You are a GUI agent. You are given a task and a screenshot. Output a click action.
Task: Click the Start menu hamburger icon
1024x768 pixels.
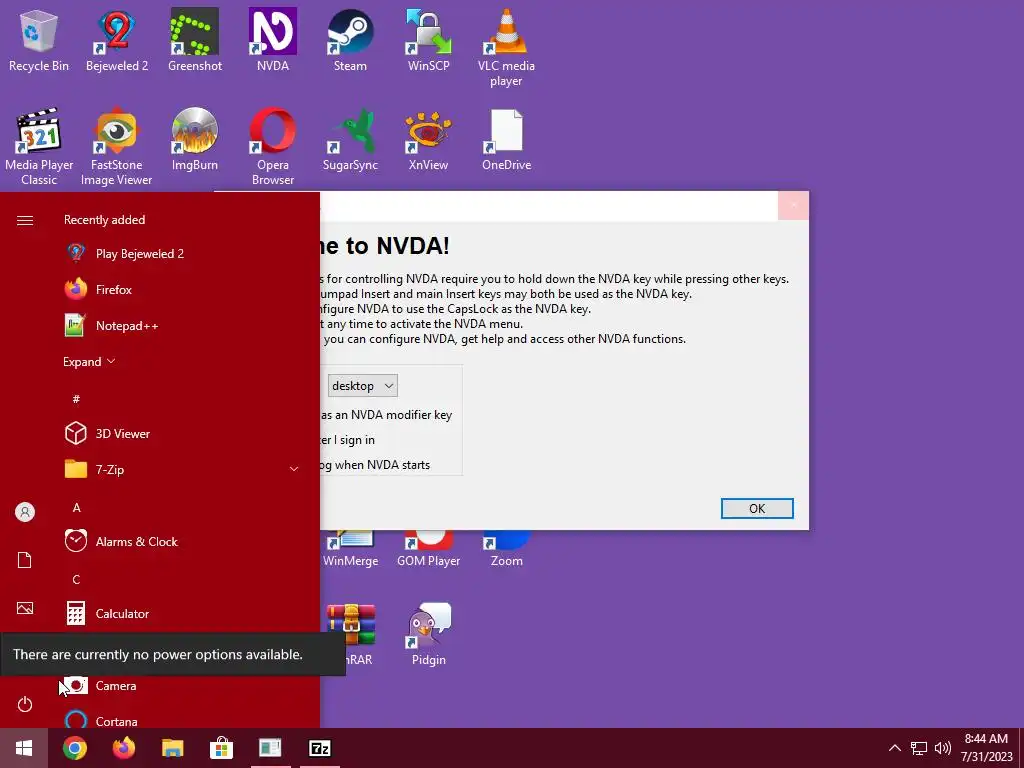(25, 221)
